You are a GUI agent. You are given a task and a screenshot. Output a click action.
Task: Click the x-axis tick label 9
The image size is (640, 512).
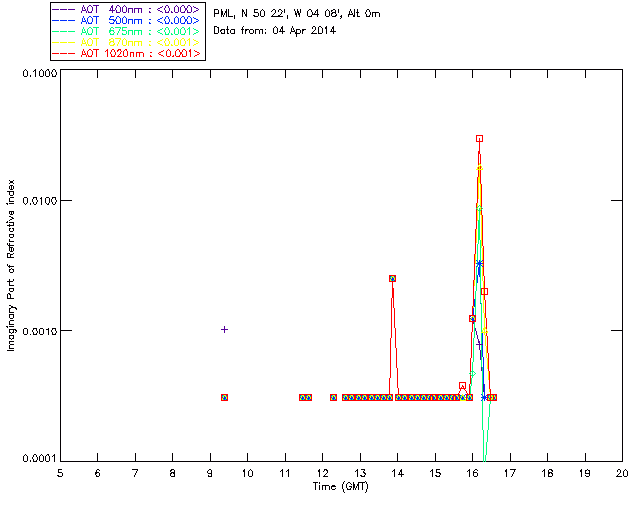click(x=210, y=473)
